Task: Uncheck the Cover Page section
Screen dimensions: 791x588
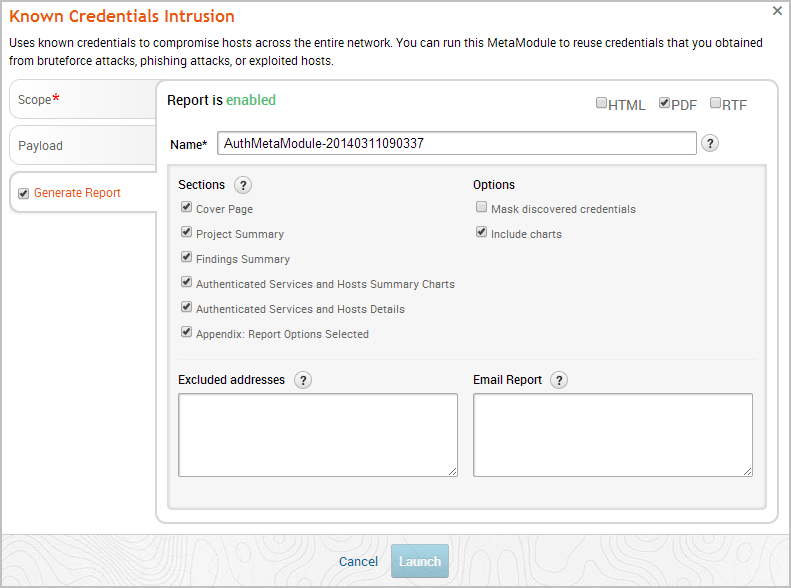Action: (187, 208)
